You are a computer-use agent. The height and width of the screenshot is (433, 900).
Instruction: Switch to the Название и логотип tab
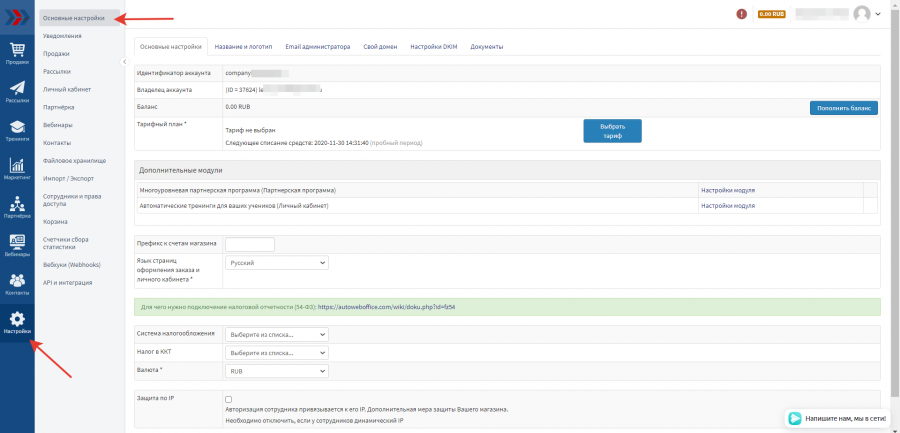click(x=242, y=47)
